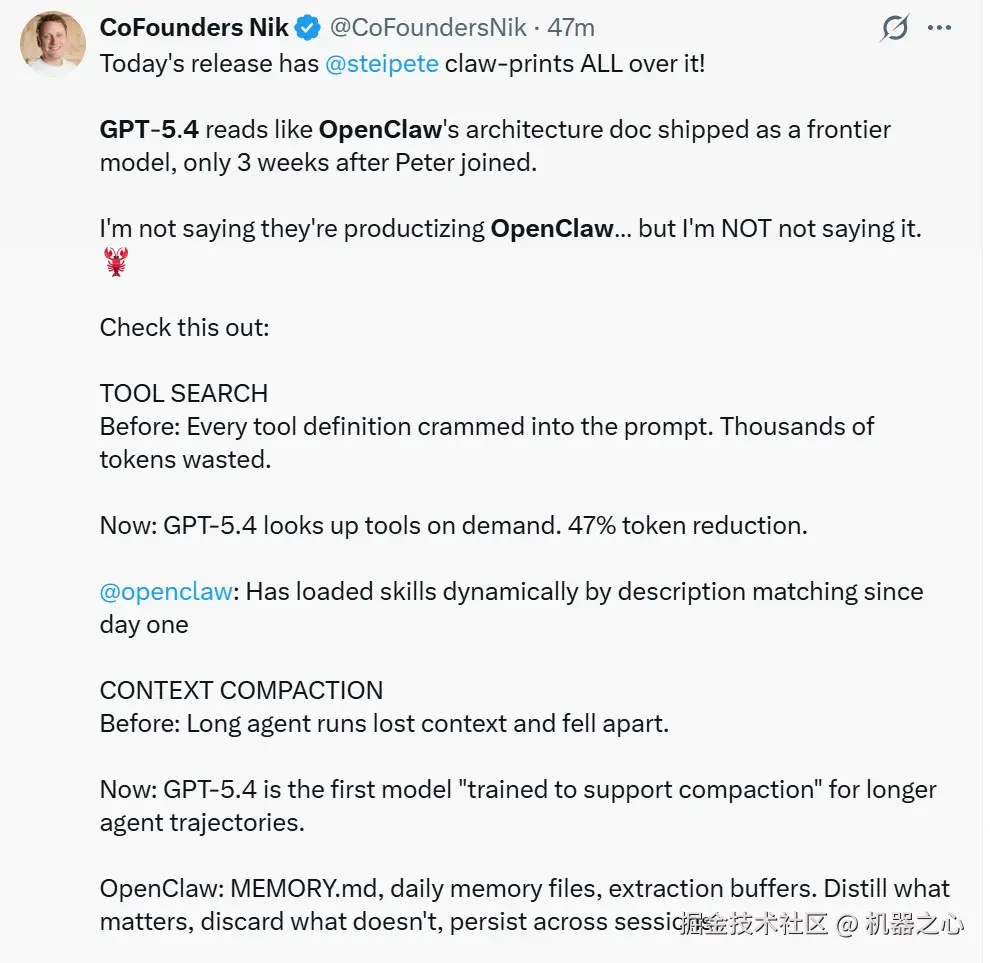Click the @openclaw mention link
Screen dimensions: 990x963
166,591
